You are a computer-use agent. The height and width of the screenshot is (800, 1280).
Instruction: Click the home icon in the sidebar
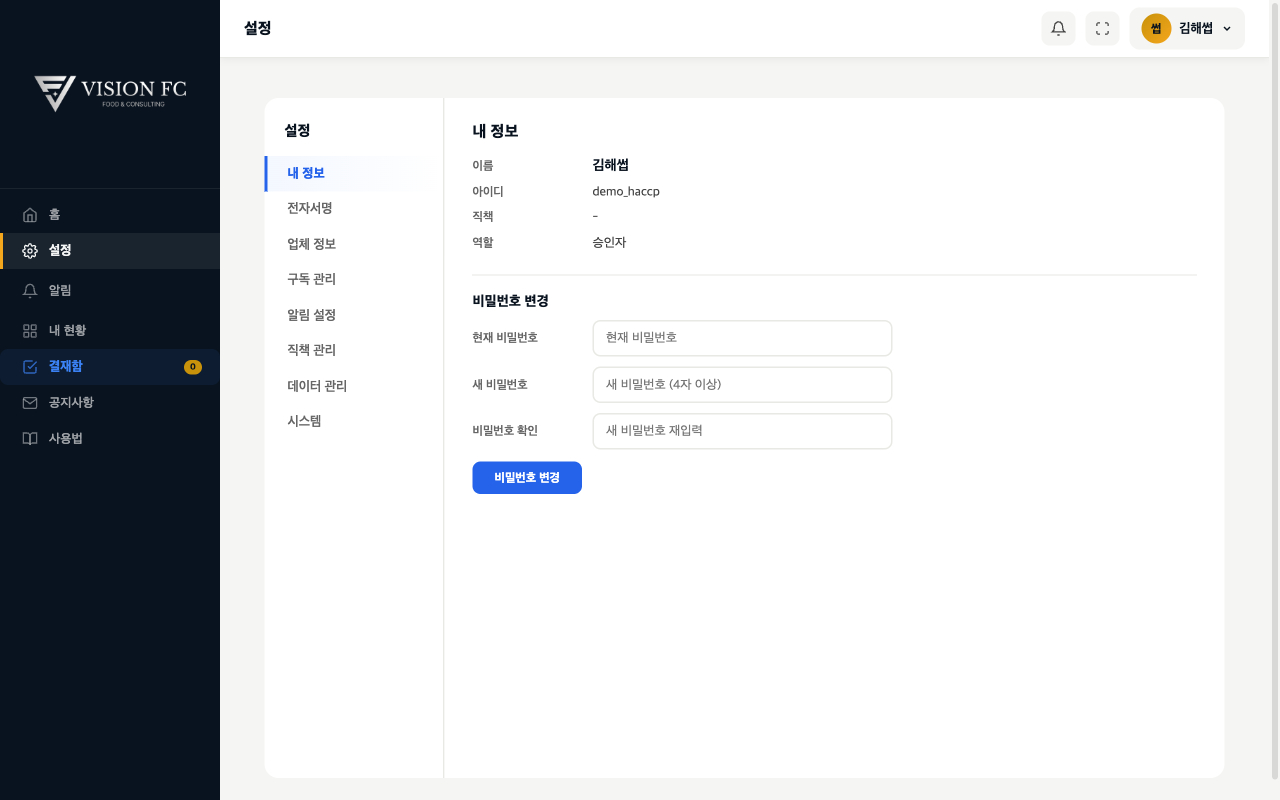[30, 215]
